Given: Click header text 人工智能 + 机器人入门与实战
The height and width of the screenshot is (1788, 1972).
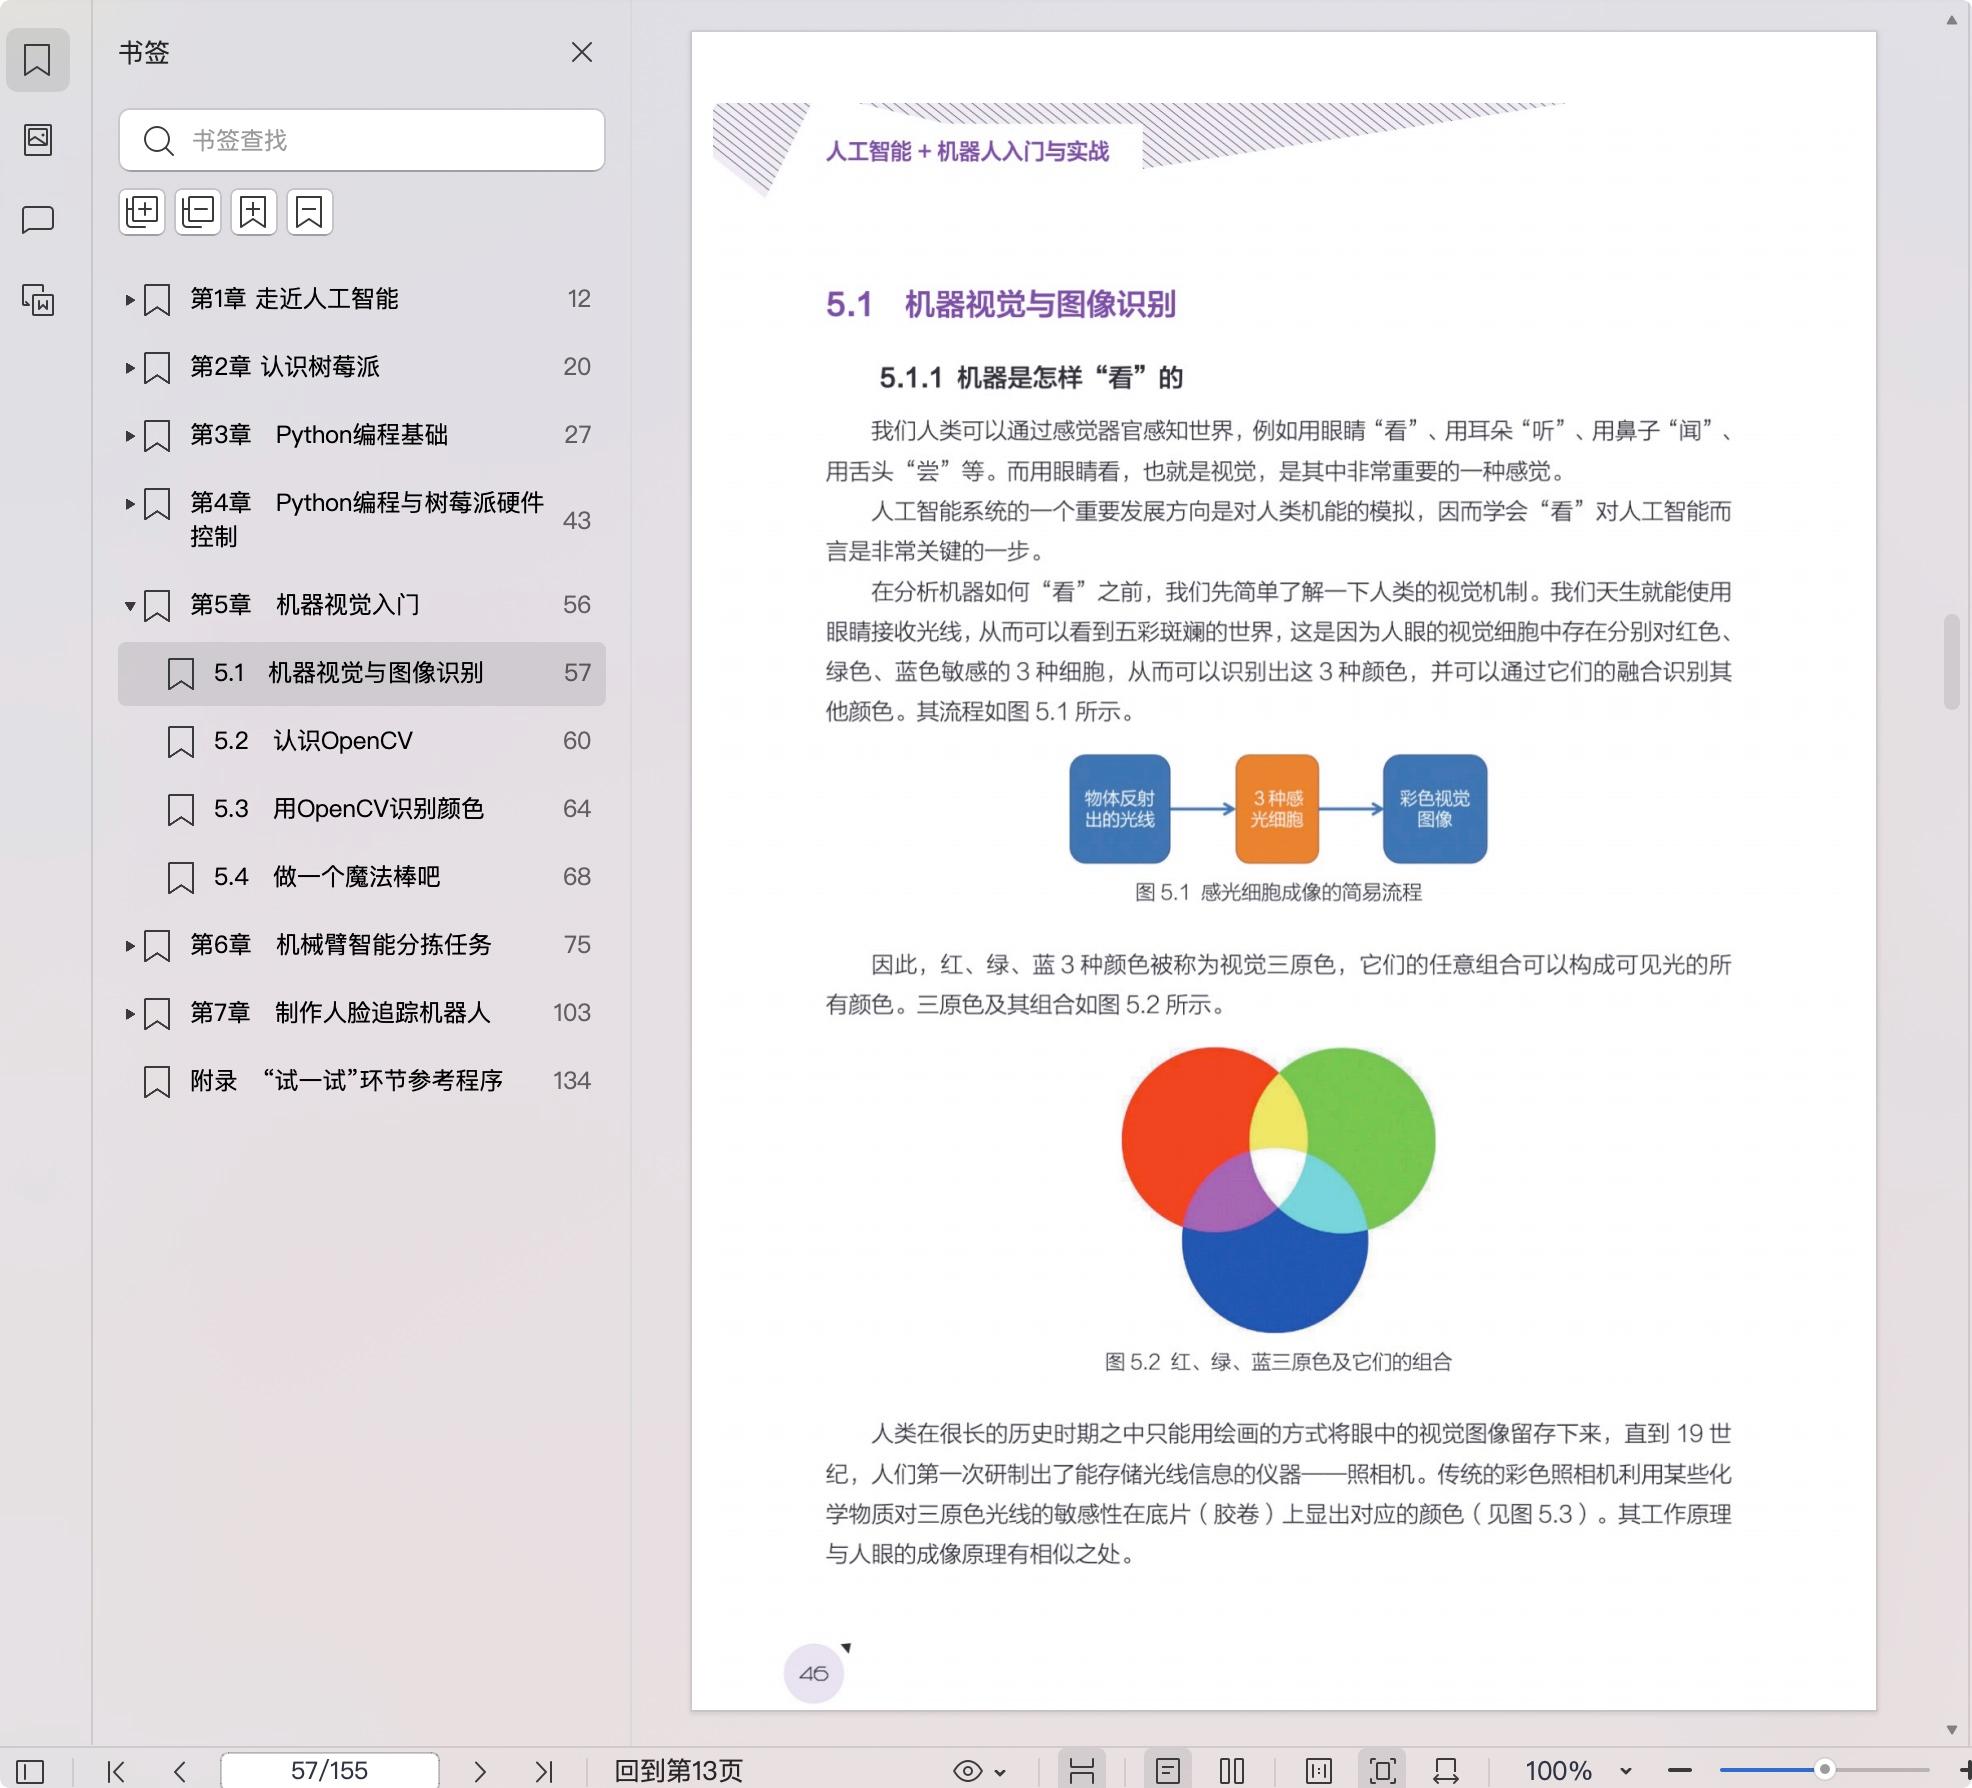Looking at the screenshot, I should click(x=967, y=151).
